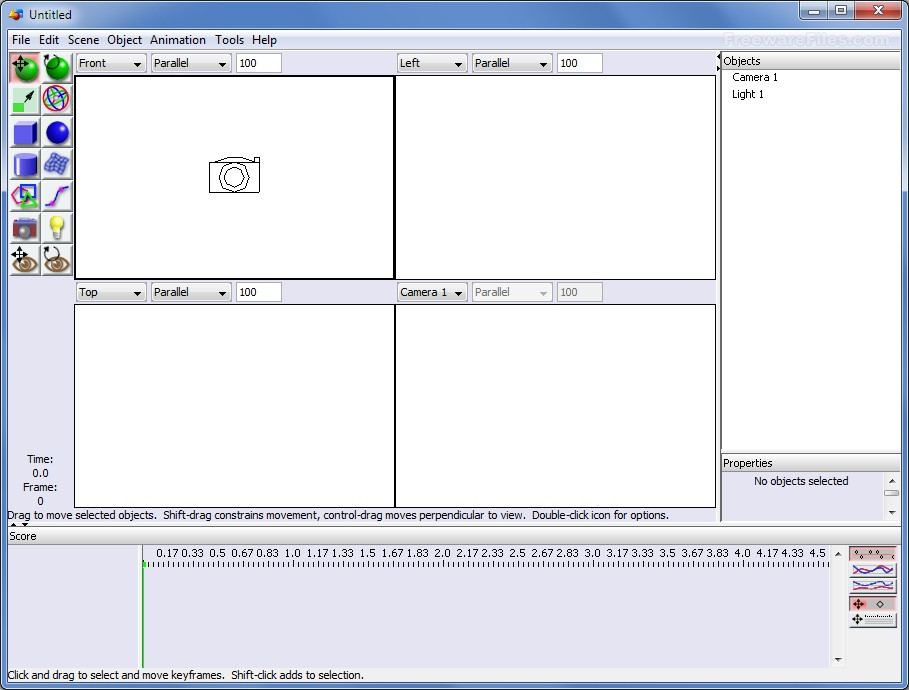Select the Move Object tool
909x690 pixels.
[25, 68]
